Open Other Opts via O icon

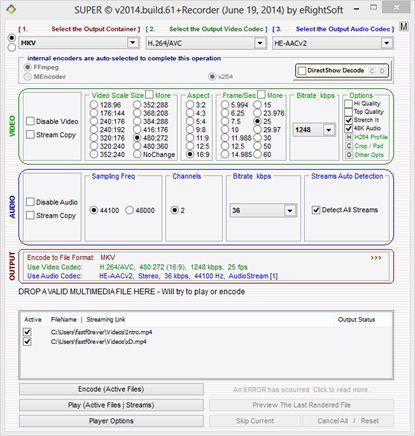[349, 155]
